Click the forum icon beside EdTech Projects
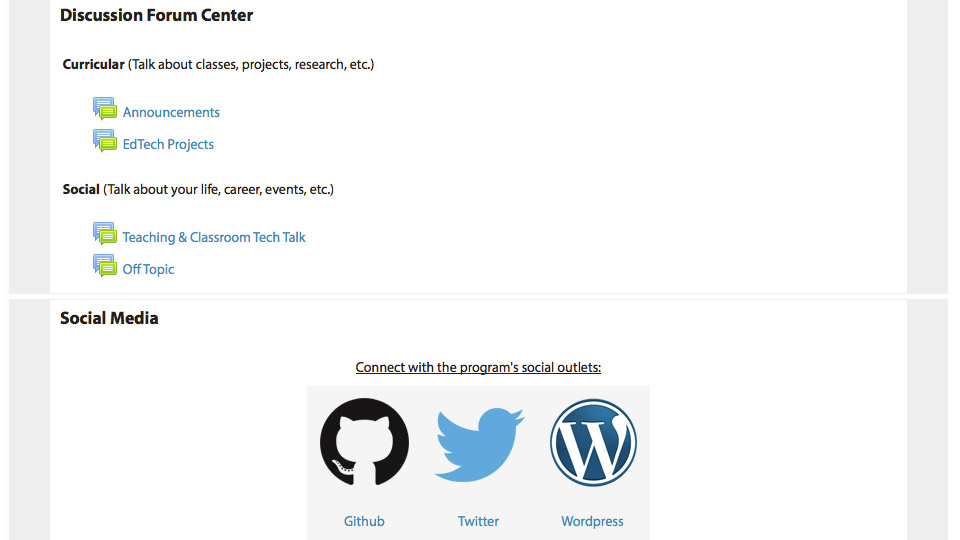 click(x=105, y=140)
